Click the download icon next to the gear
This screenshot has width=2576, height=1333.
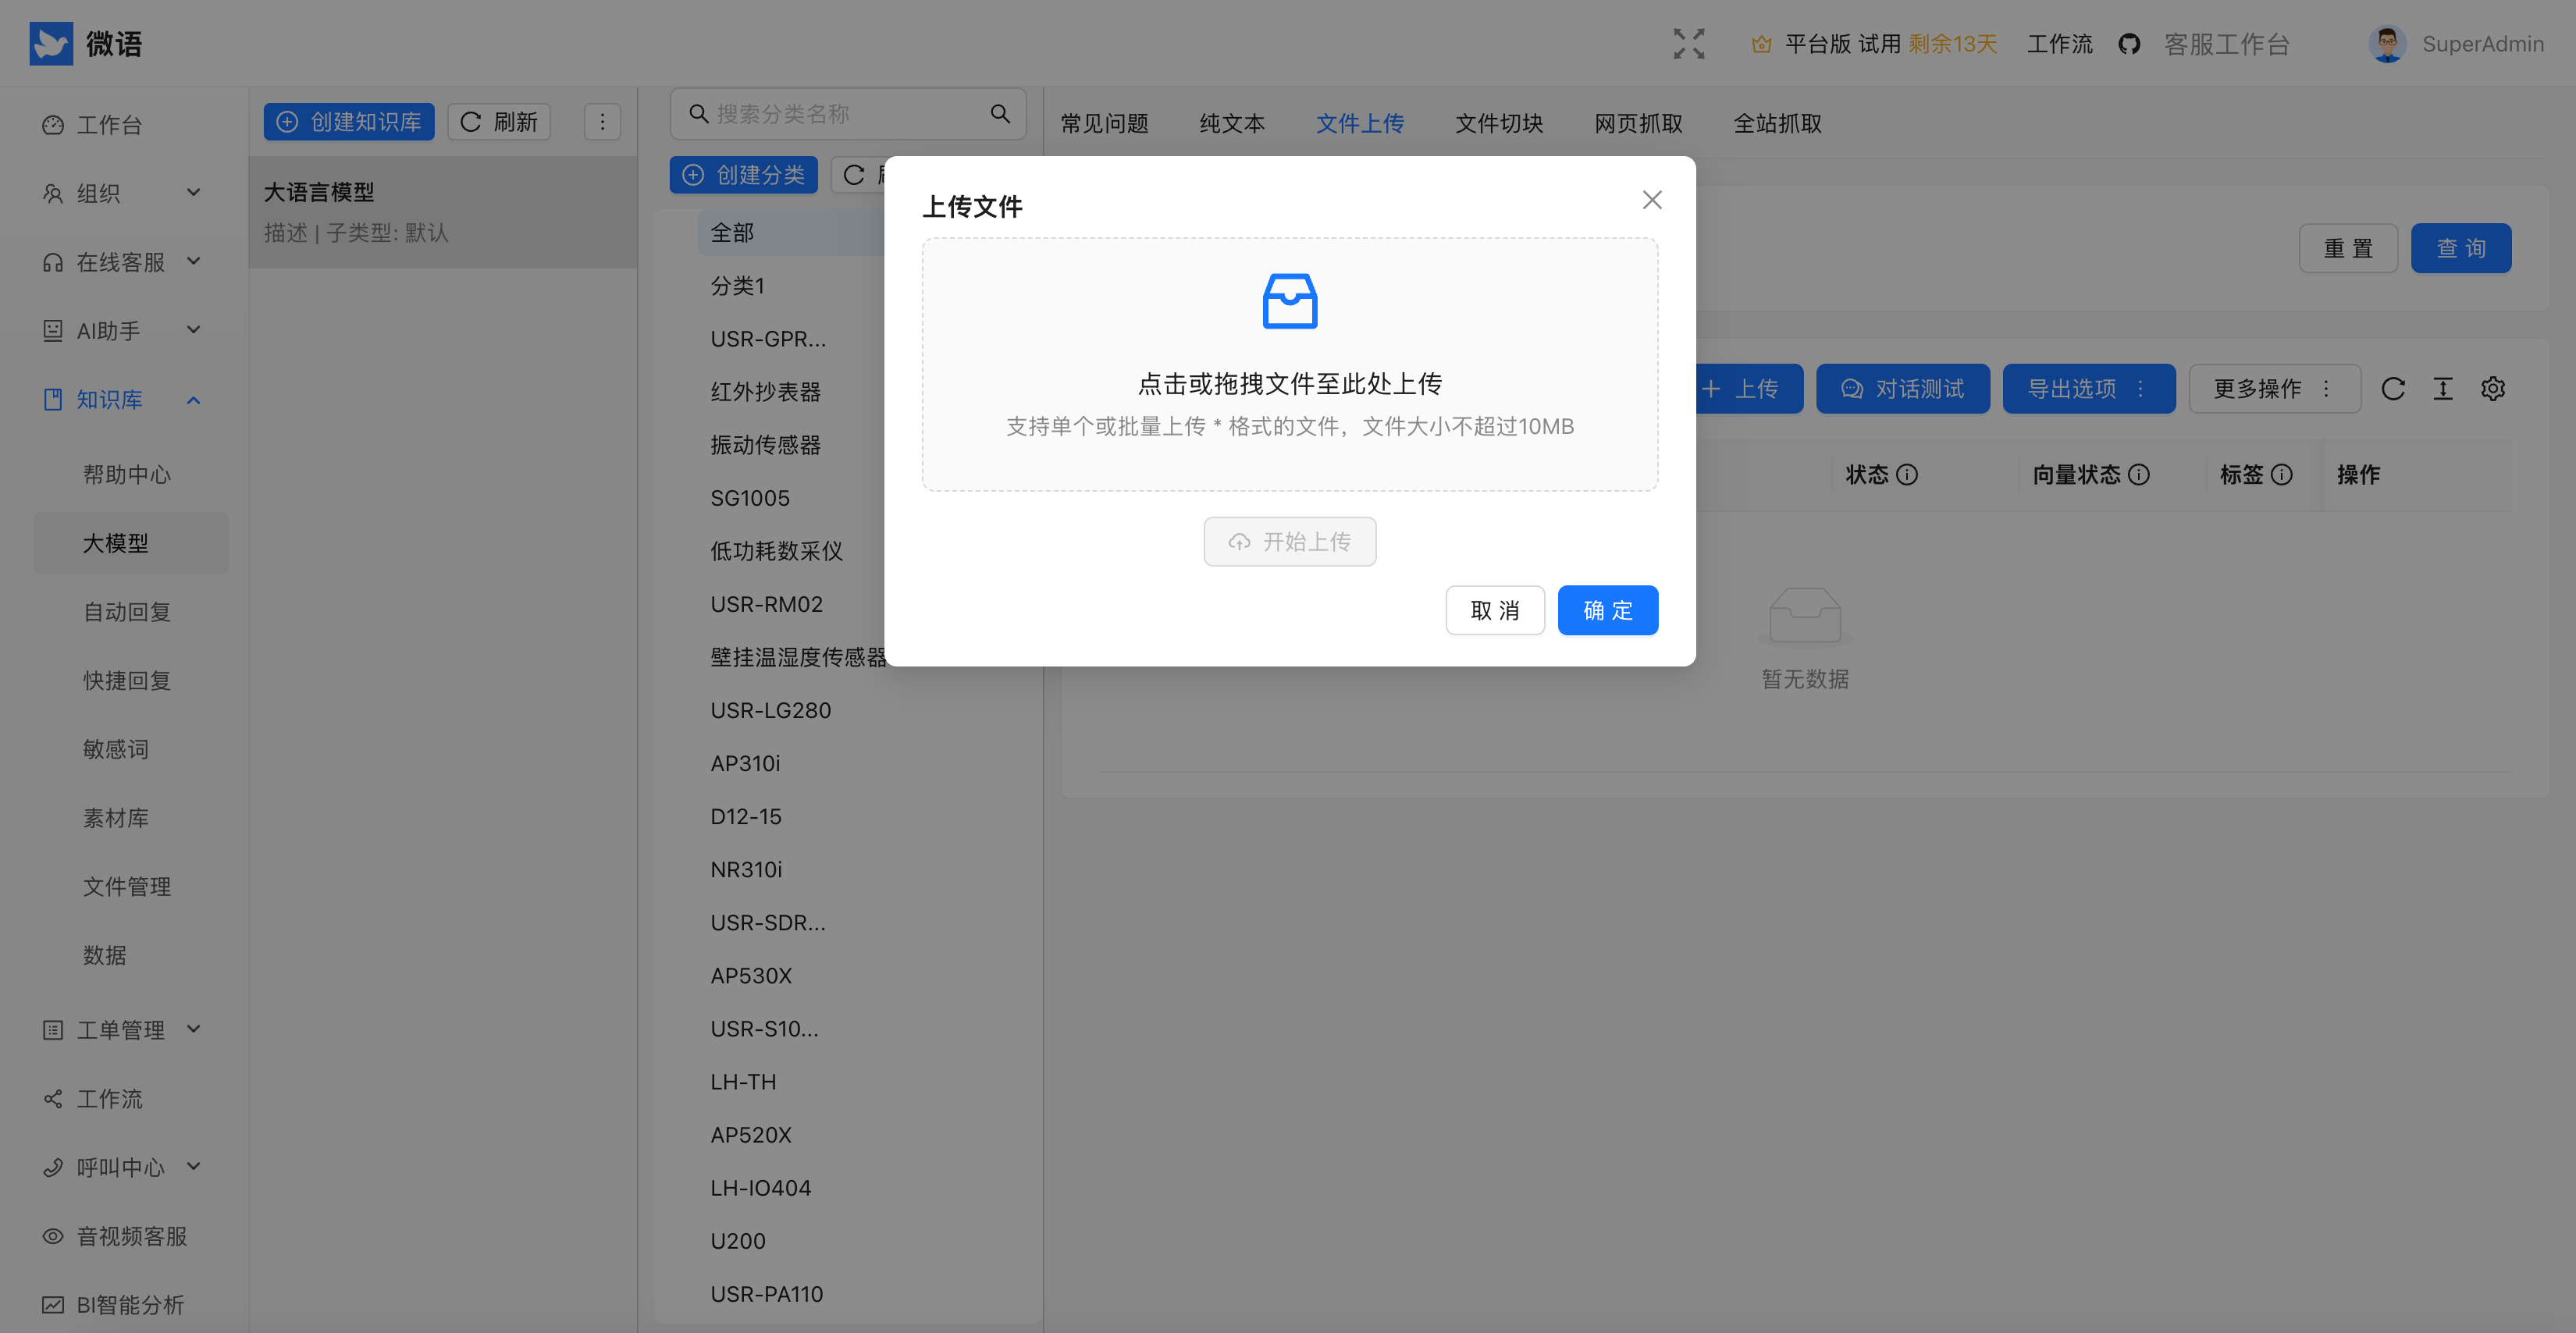2443,389
